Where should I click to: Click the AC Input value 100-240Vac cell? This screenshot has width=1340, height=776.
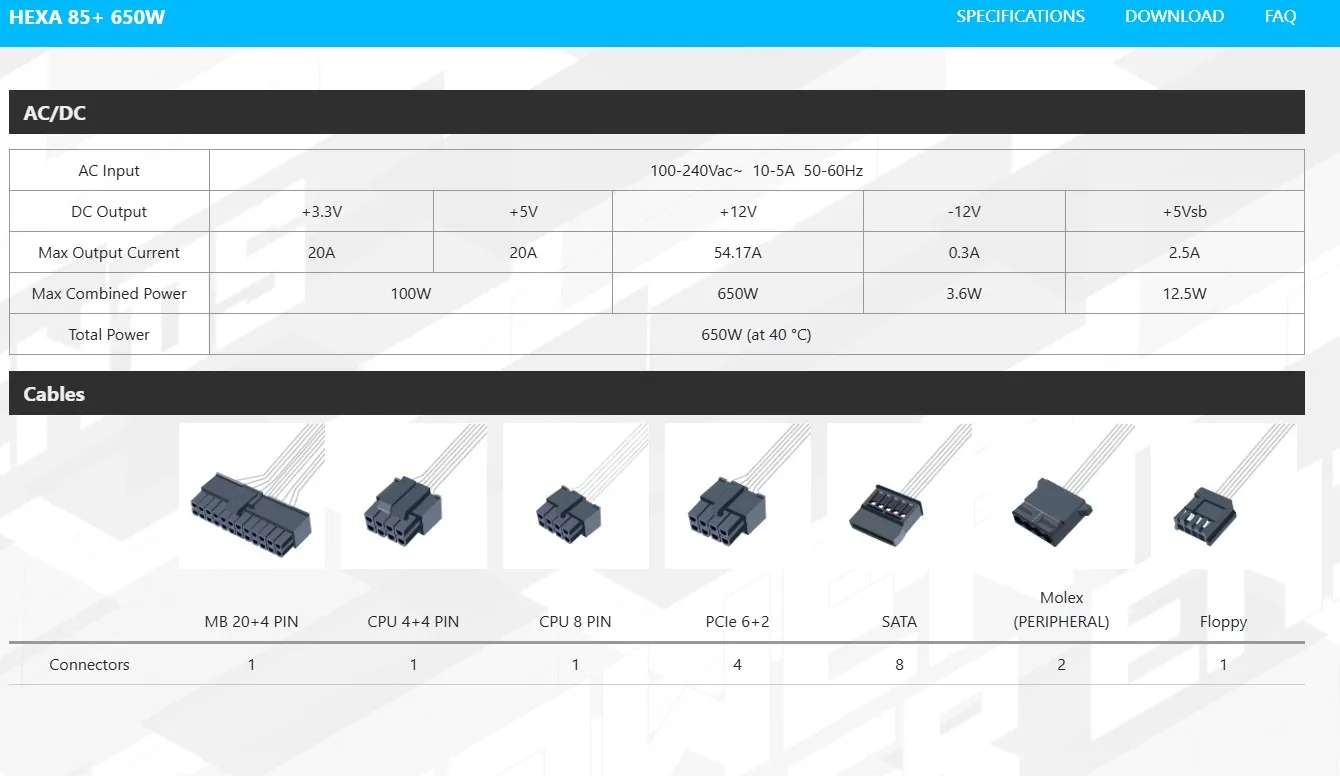(757, 170)
